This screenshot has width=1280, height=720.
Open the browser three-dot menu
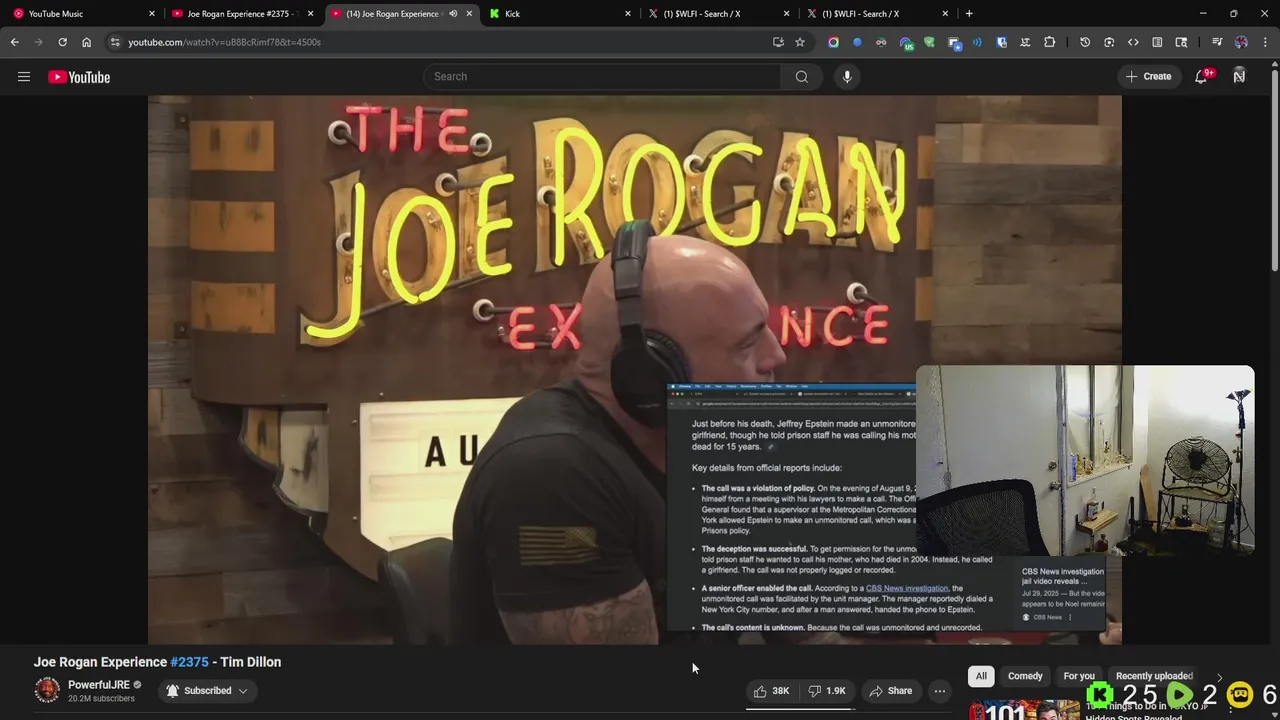pos(1265,42)
